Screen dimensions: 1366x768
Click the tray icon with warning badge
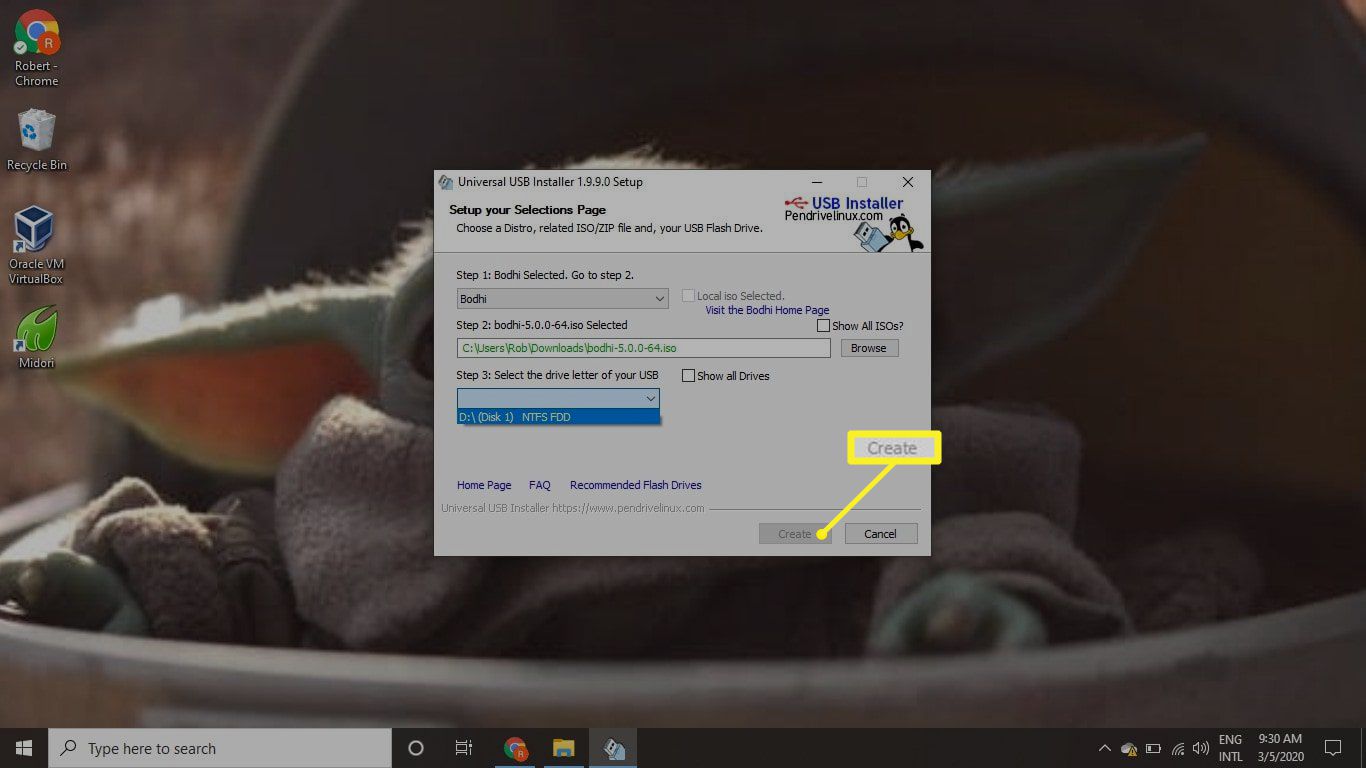(1129, 748)
